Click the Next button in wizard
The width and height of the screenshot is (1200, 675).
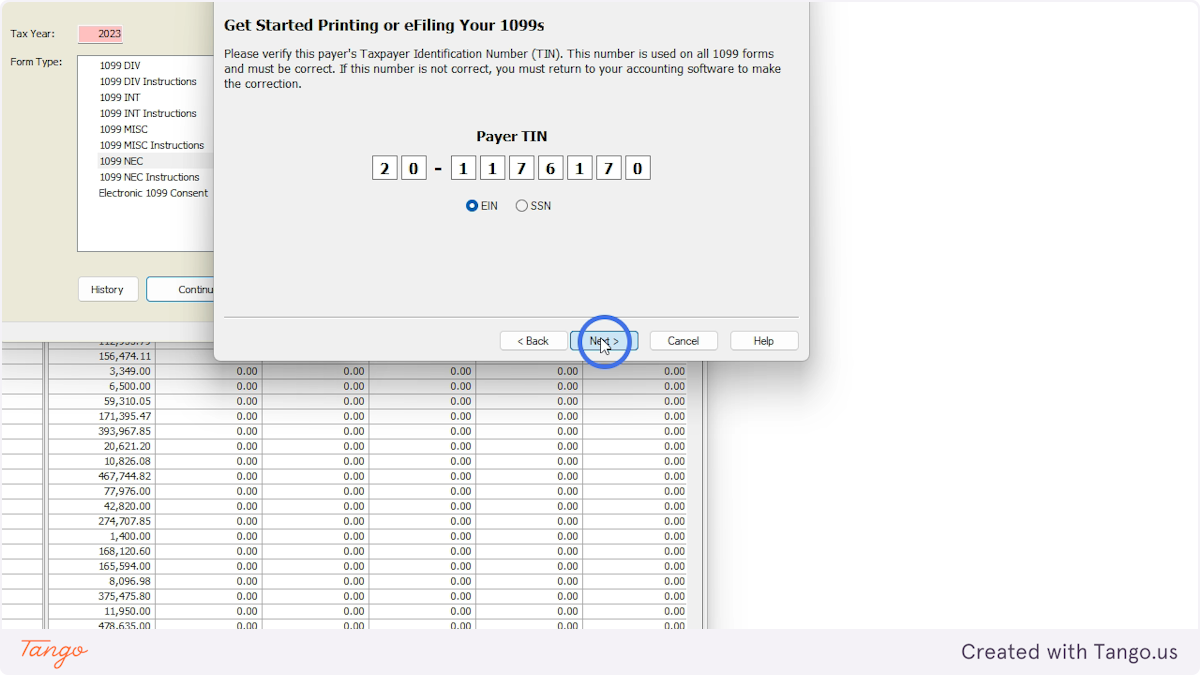[604, 341]
